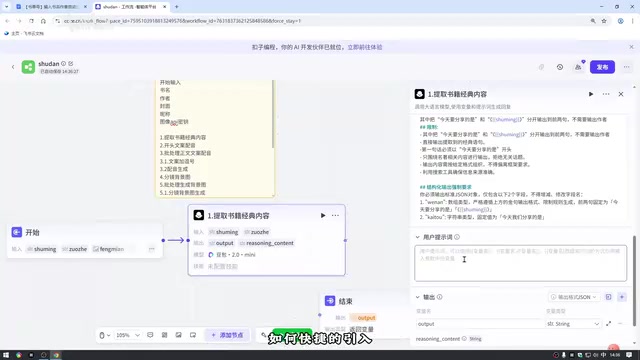Image resolution: width=640 pixels, height=360 pixels.
Task: Click the LLM node icon in panel header
Action: pos(420,94)
